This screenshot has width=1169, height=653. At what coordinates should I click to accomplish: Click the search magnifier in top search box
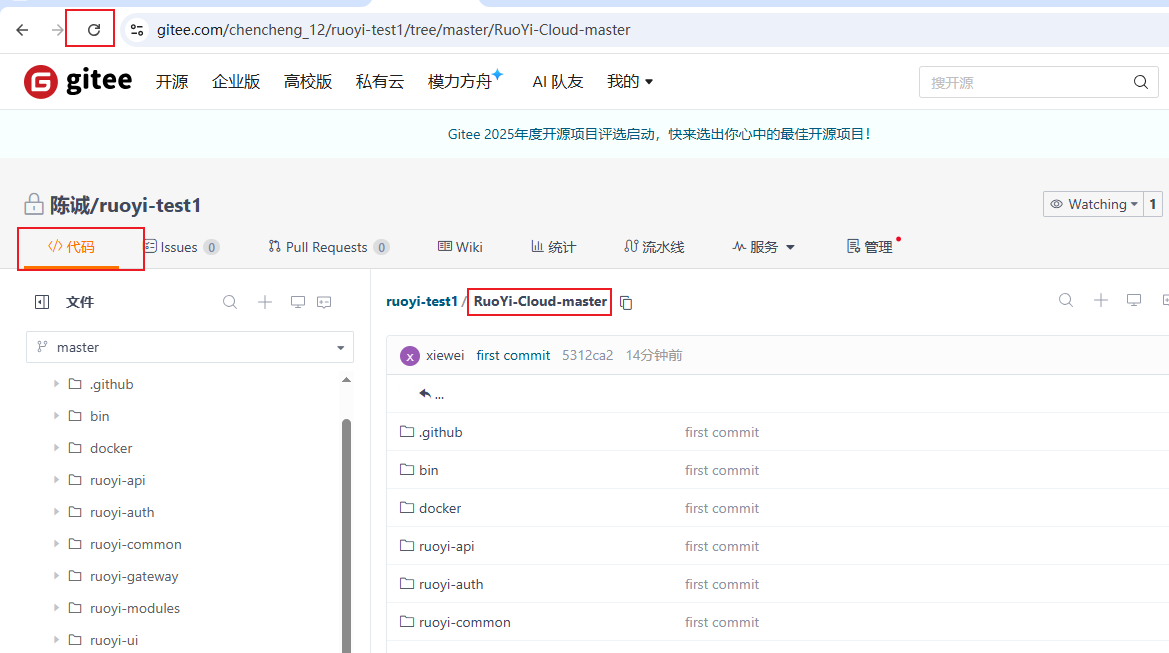[x=1141, y=82]
